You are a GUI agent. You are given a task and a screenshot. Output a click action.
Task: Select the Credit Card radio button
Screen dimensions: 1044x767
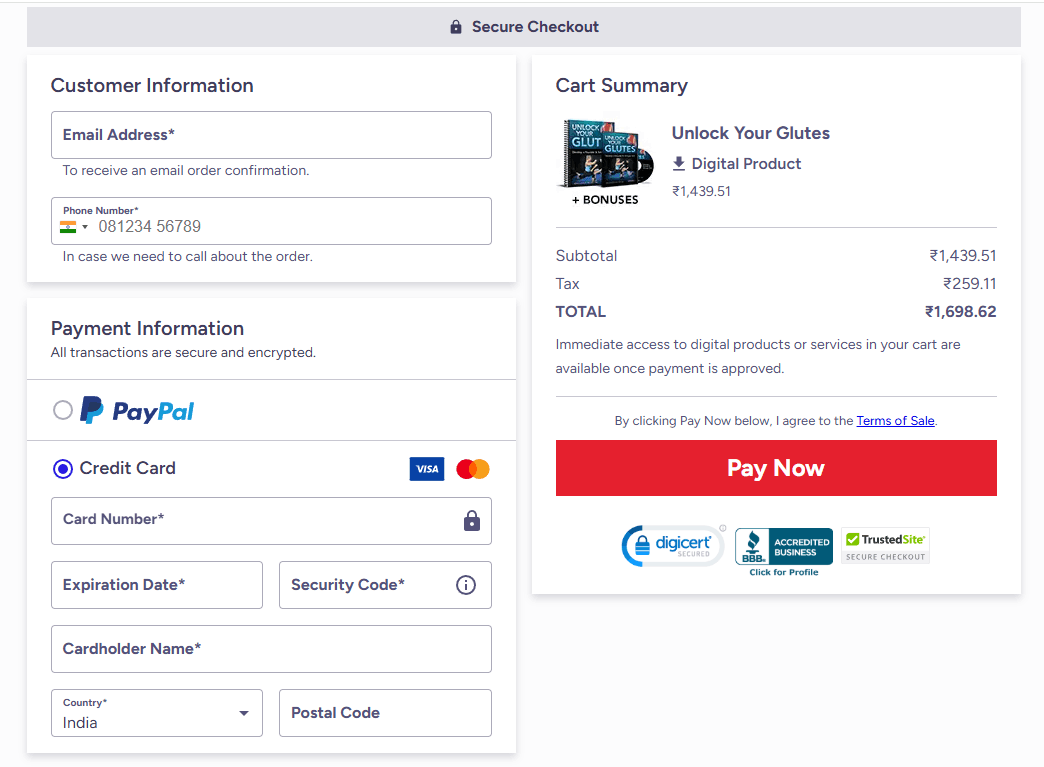coord(63,468)
